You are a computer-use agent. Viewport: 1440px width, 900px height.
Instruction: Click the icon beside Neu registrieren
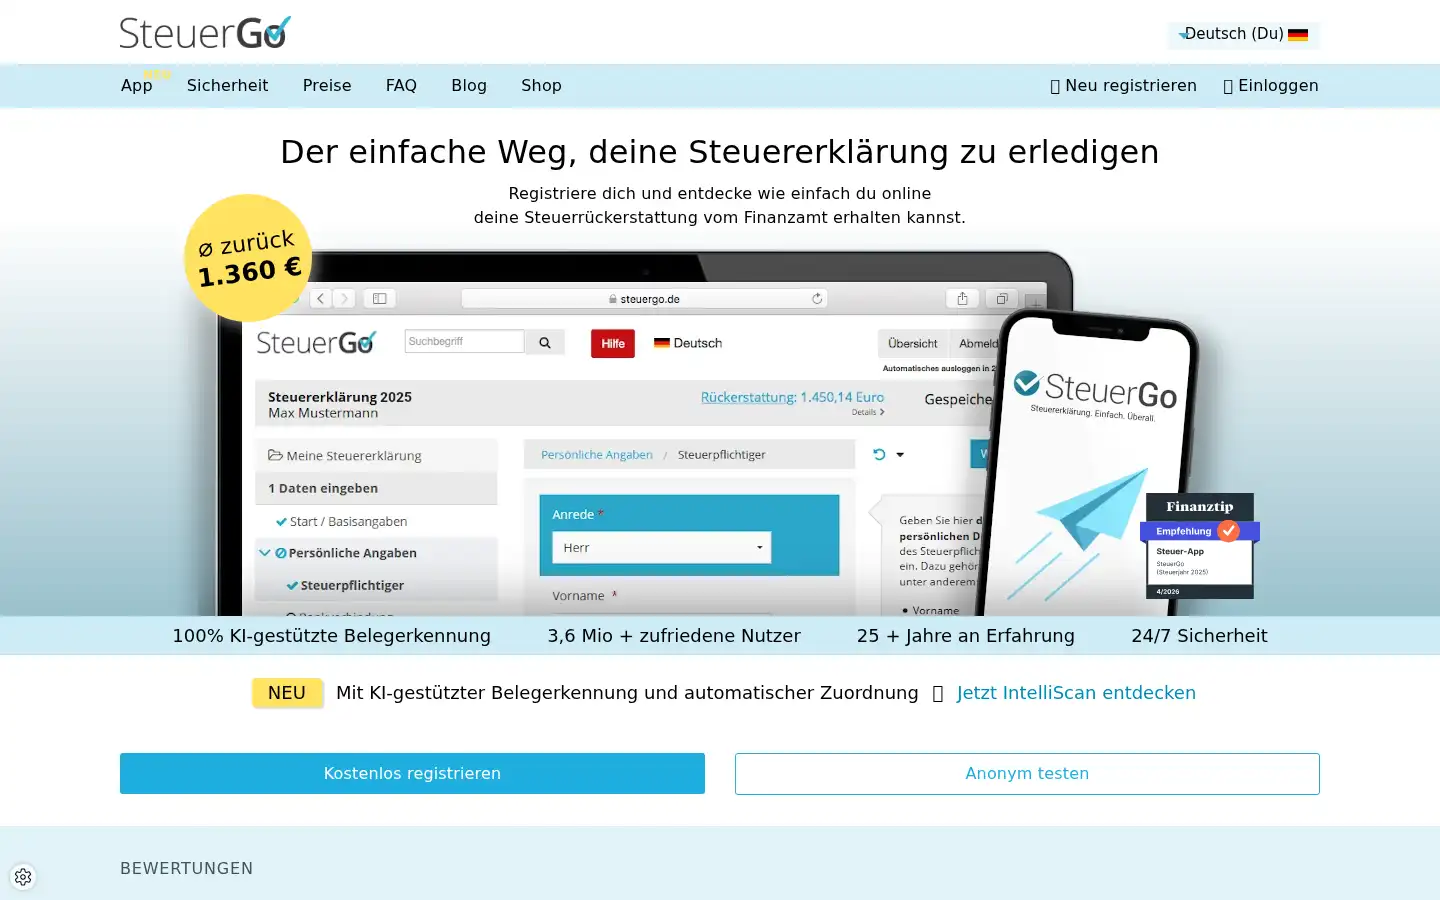[1055, 87]
